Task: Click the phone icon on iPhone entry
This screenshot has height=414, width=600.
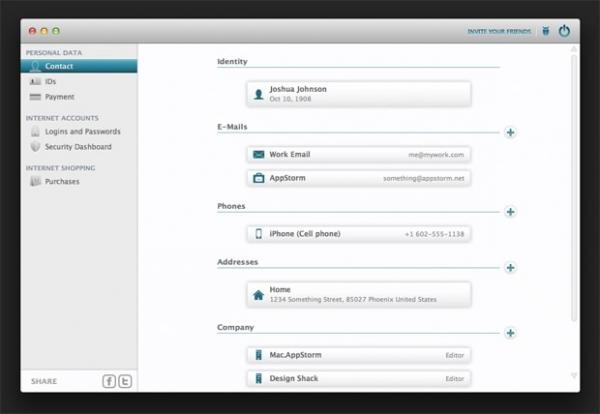Action: click(259, 234)
